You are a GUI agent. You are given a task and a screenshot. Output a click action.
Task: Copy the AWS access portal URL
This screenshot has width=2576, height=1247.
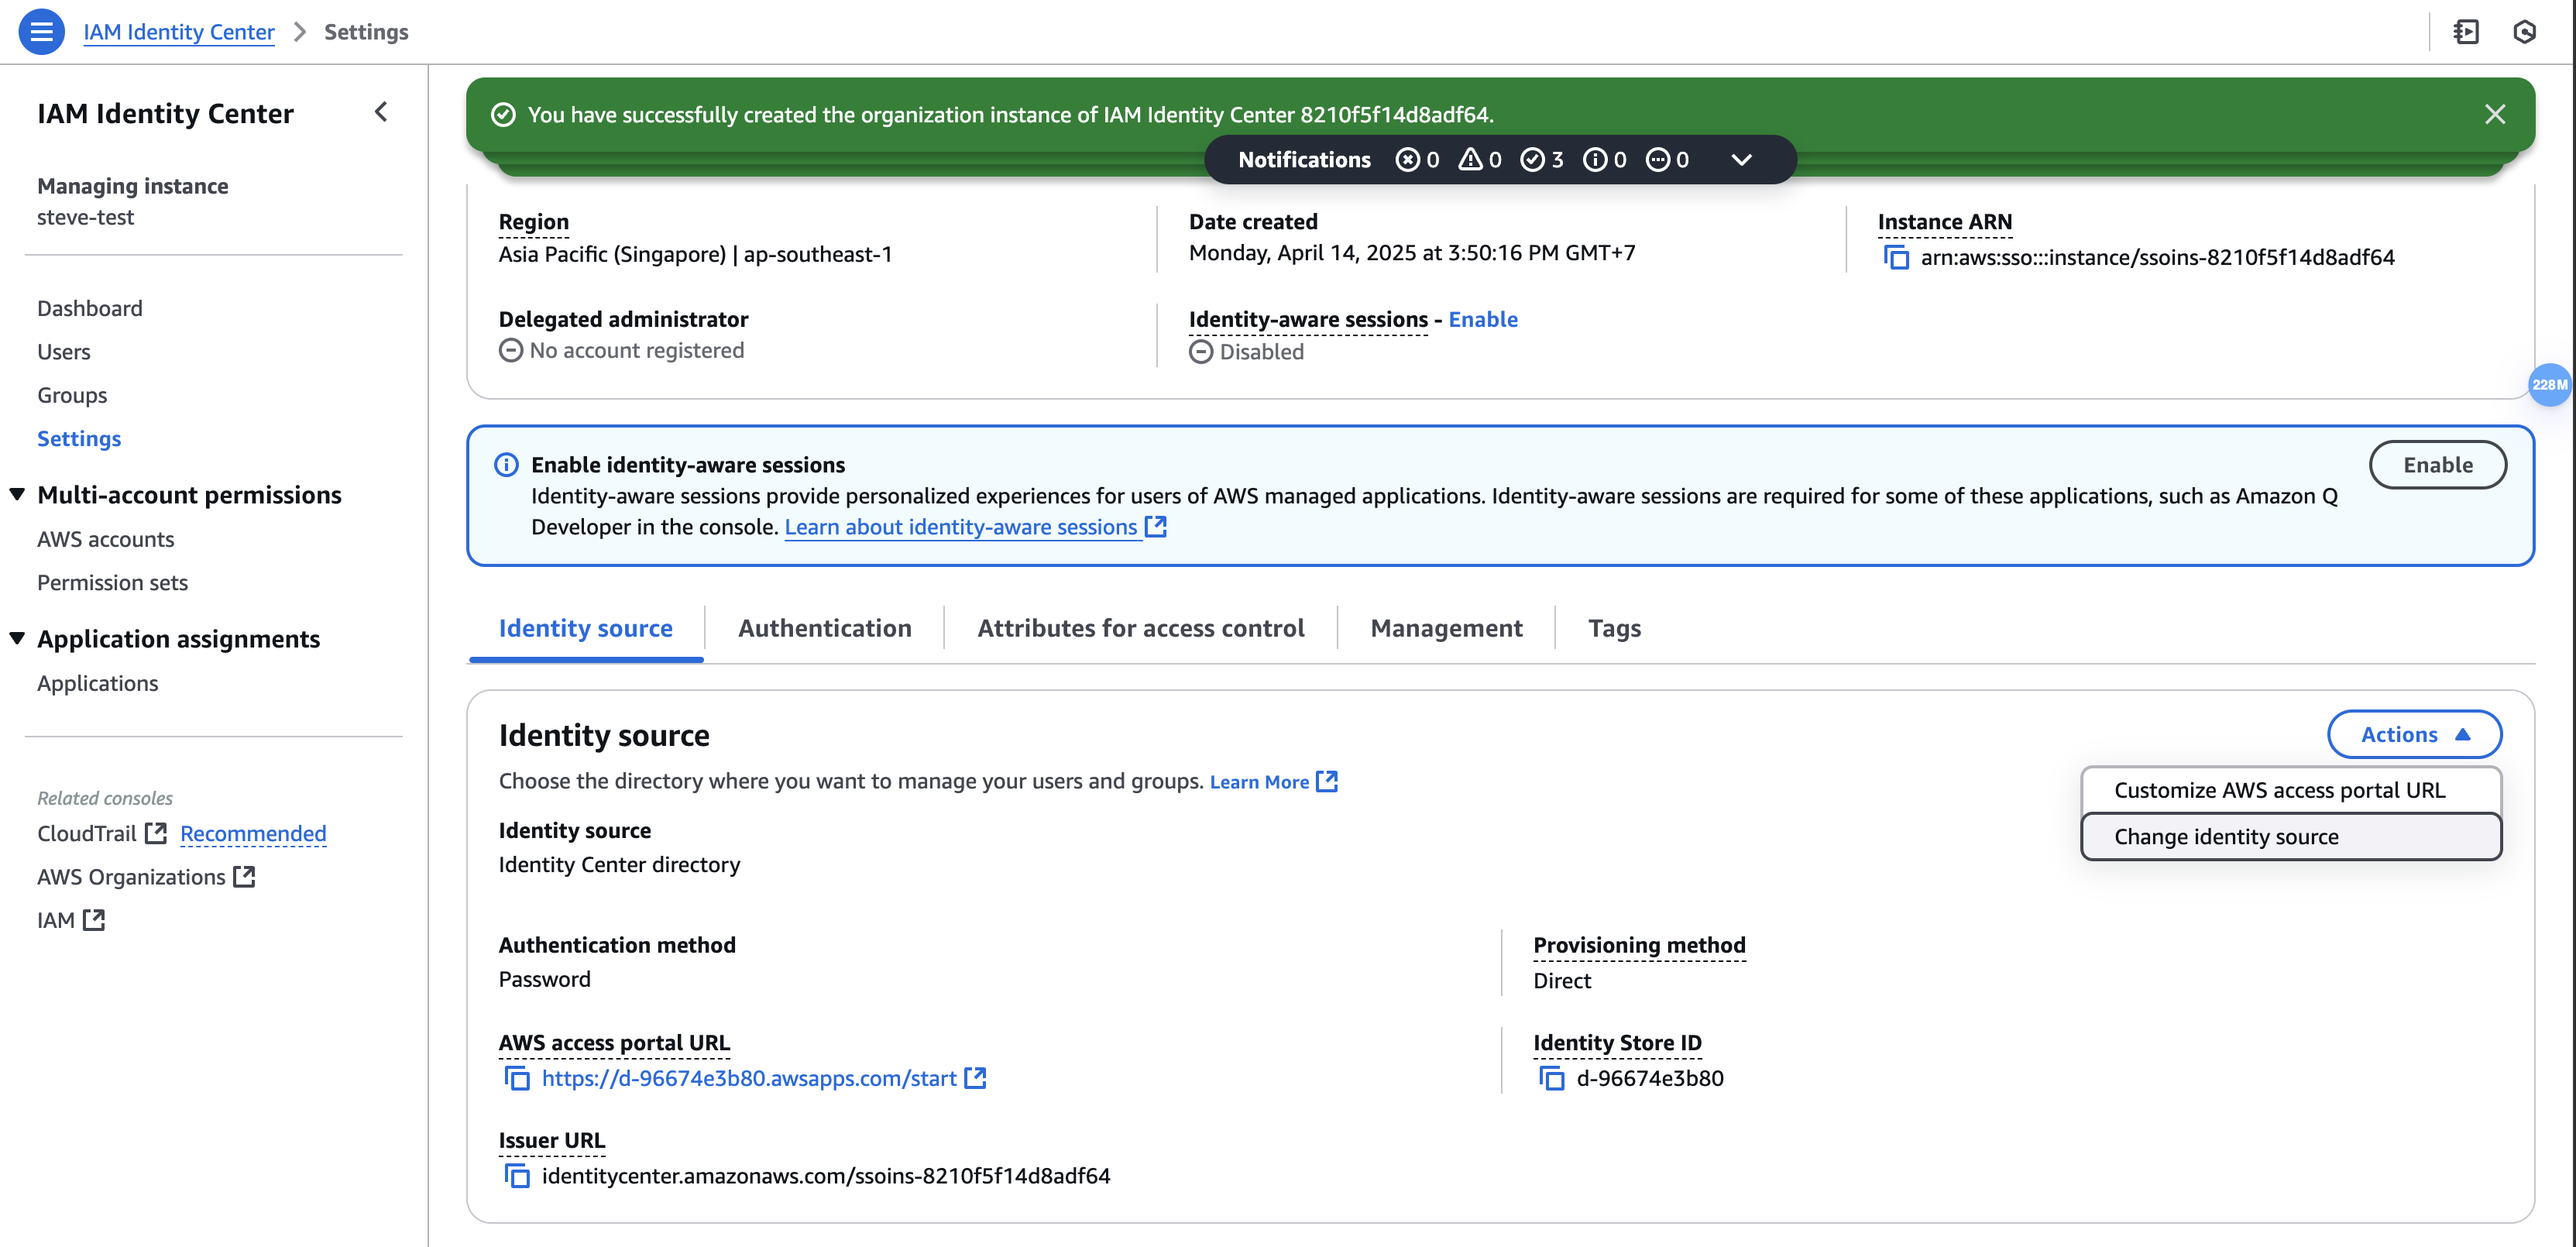pos(517,1078)
